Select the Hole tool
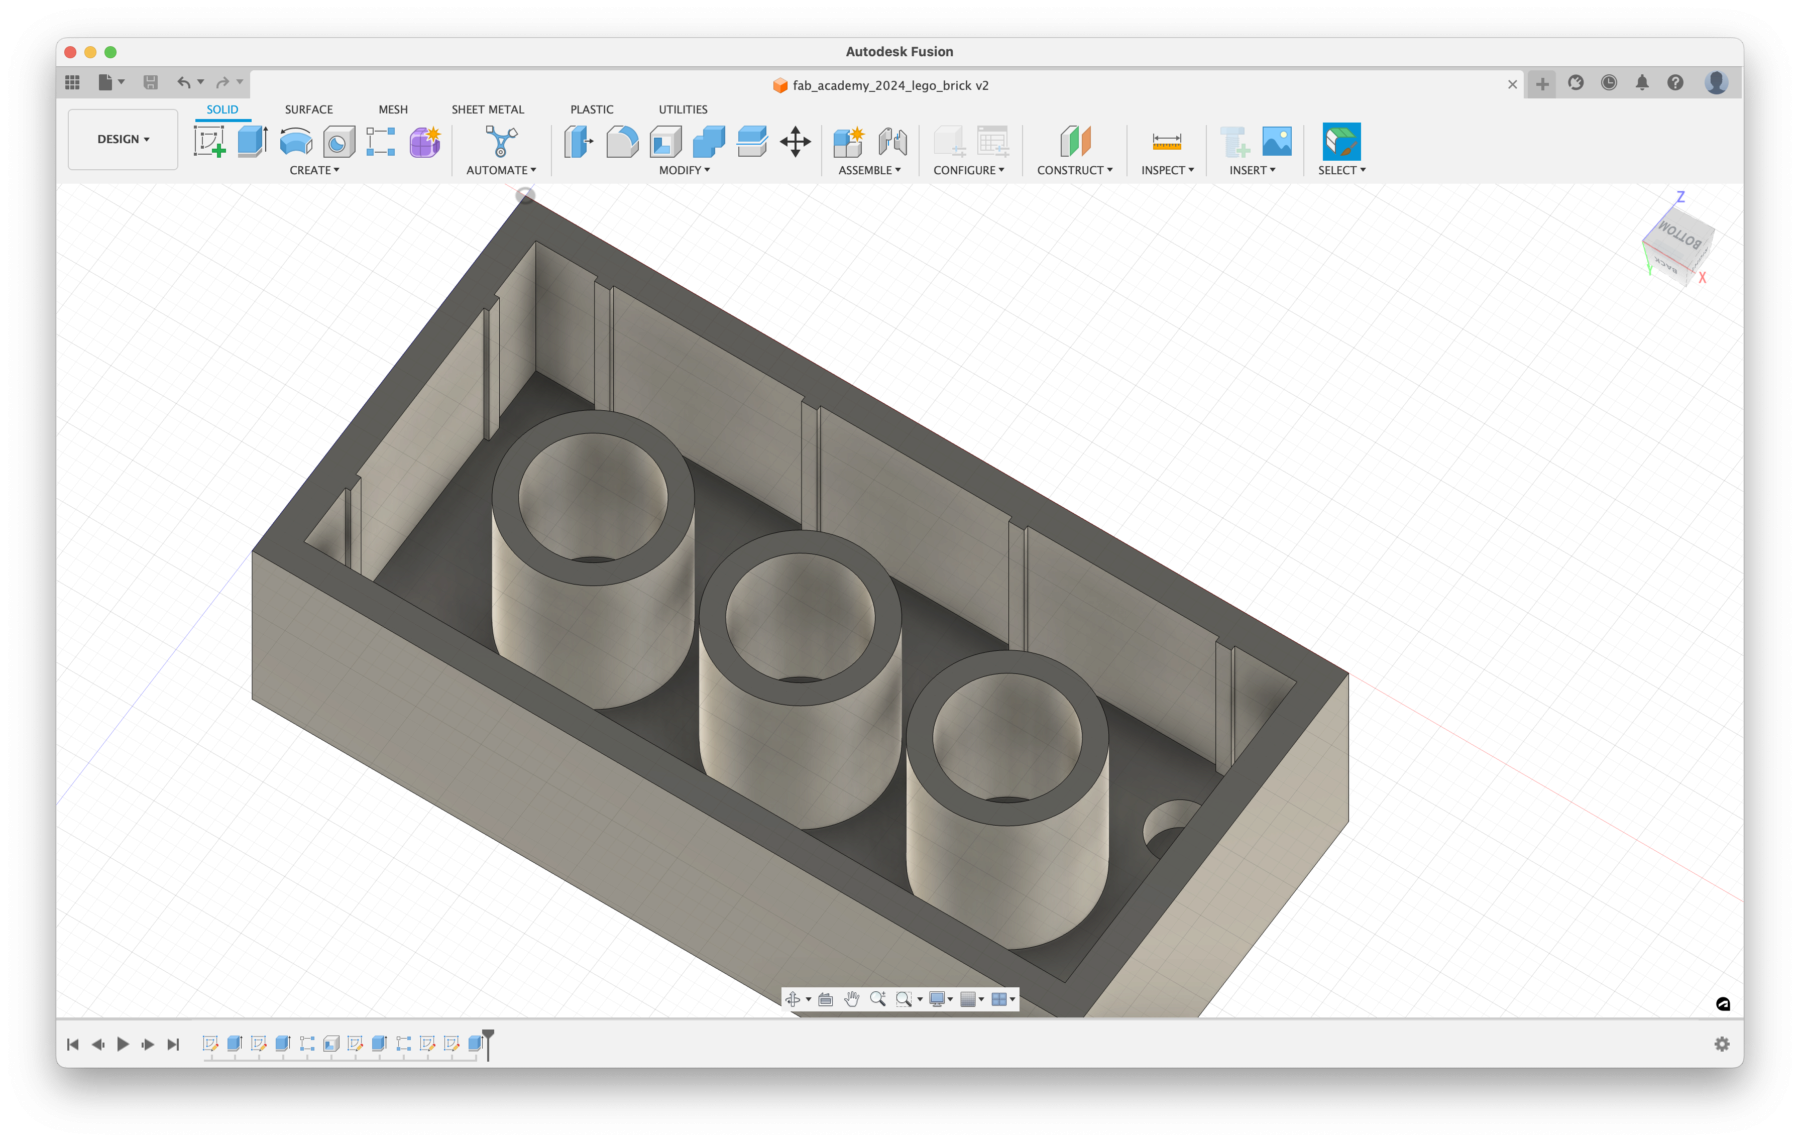 [339, 142]
